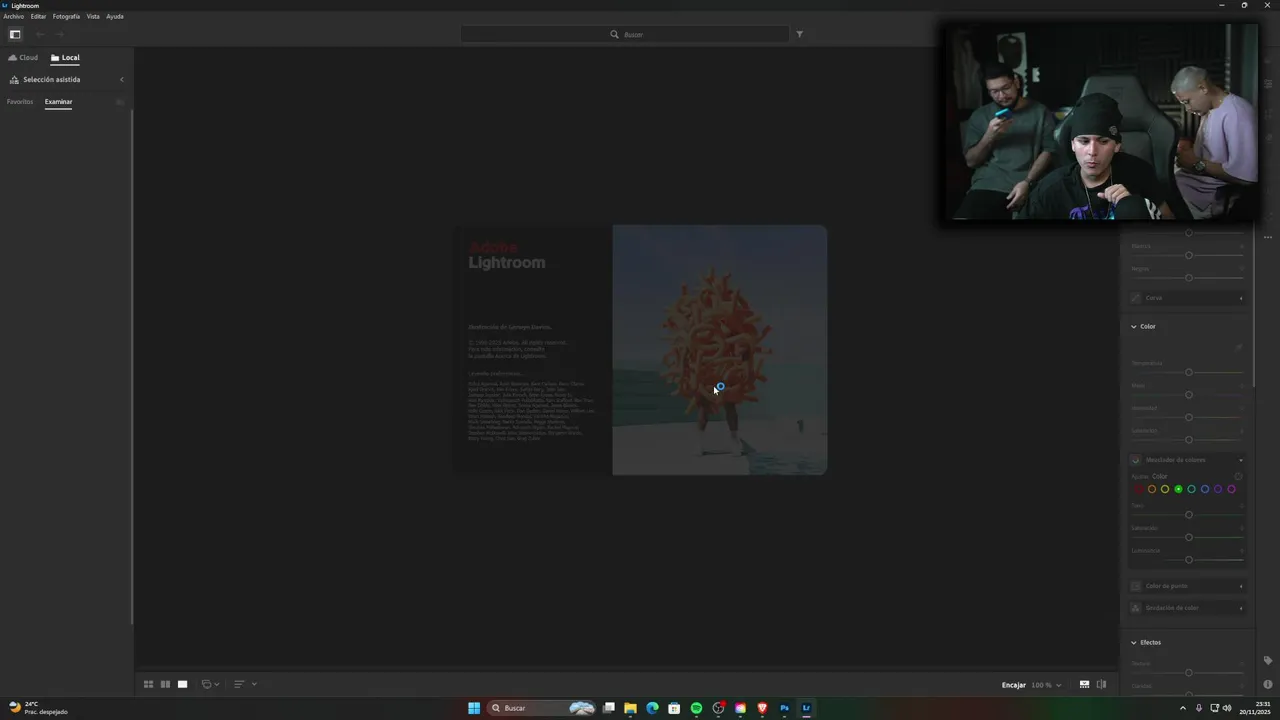Collapse the Selección asistida arrow
The height and width of the screenshot is (720, 1280).
tap(122, 80)
